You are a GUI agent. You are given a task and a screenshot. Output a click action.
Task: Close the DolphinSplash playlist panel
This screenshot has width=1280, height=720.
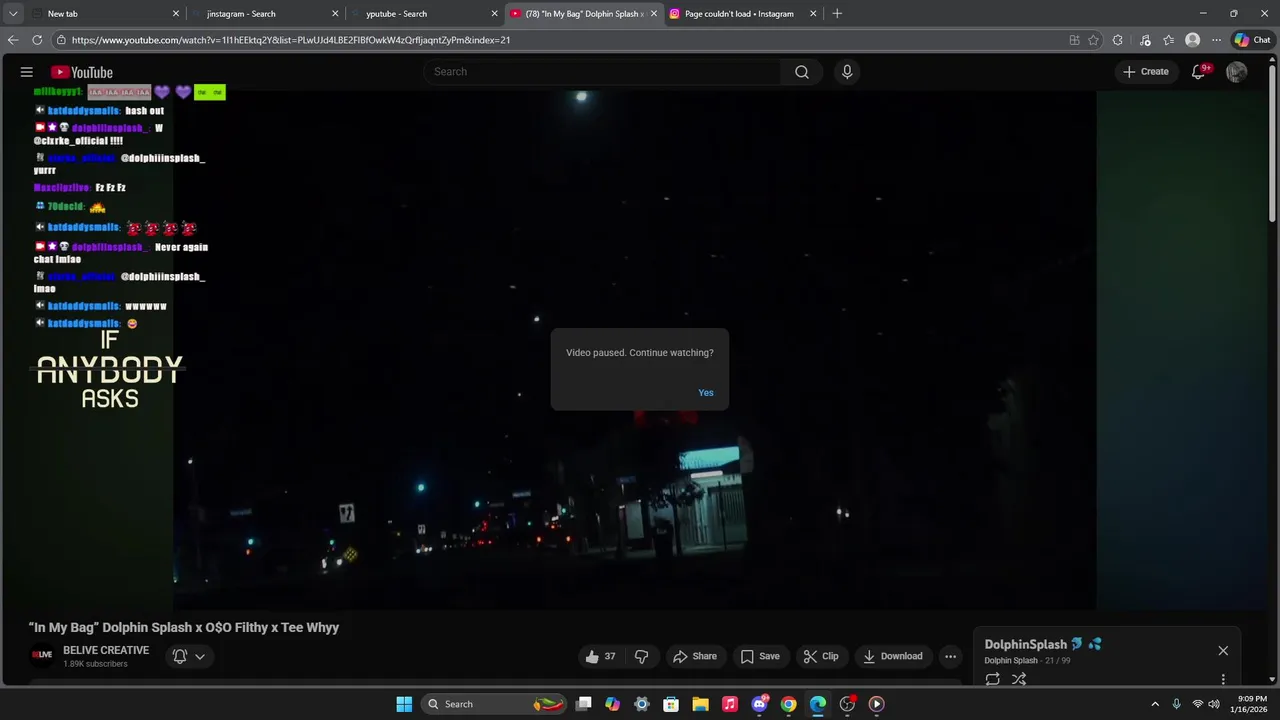click(x=1223, y=651)
